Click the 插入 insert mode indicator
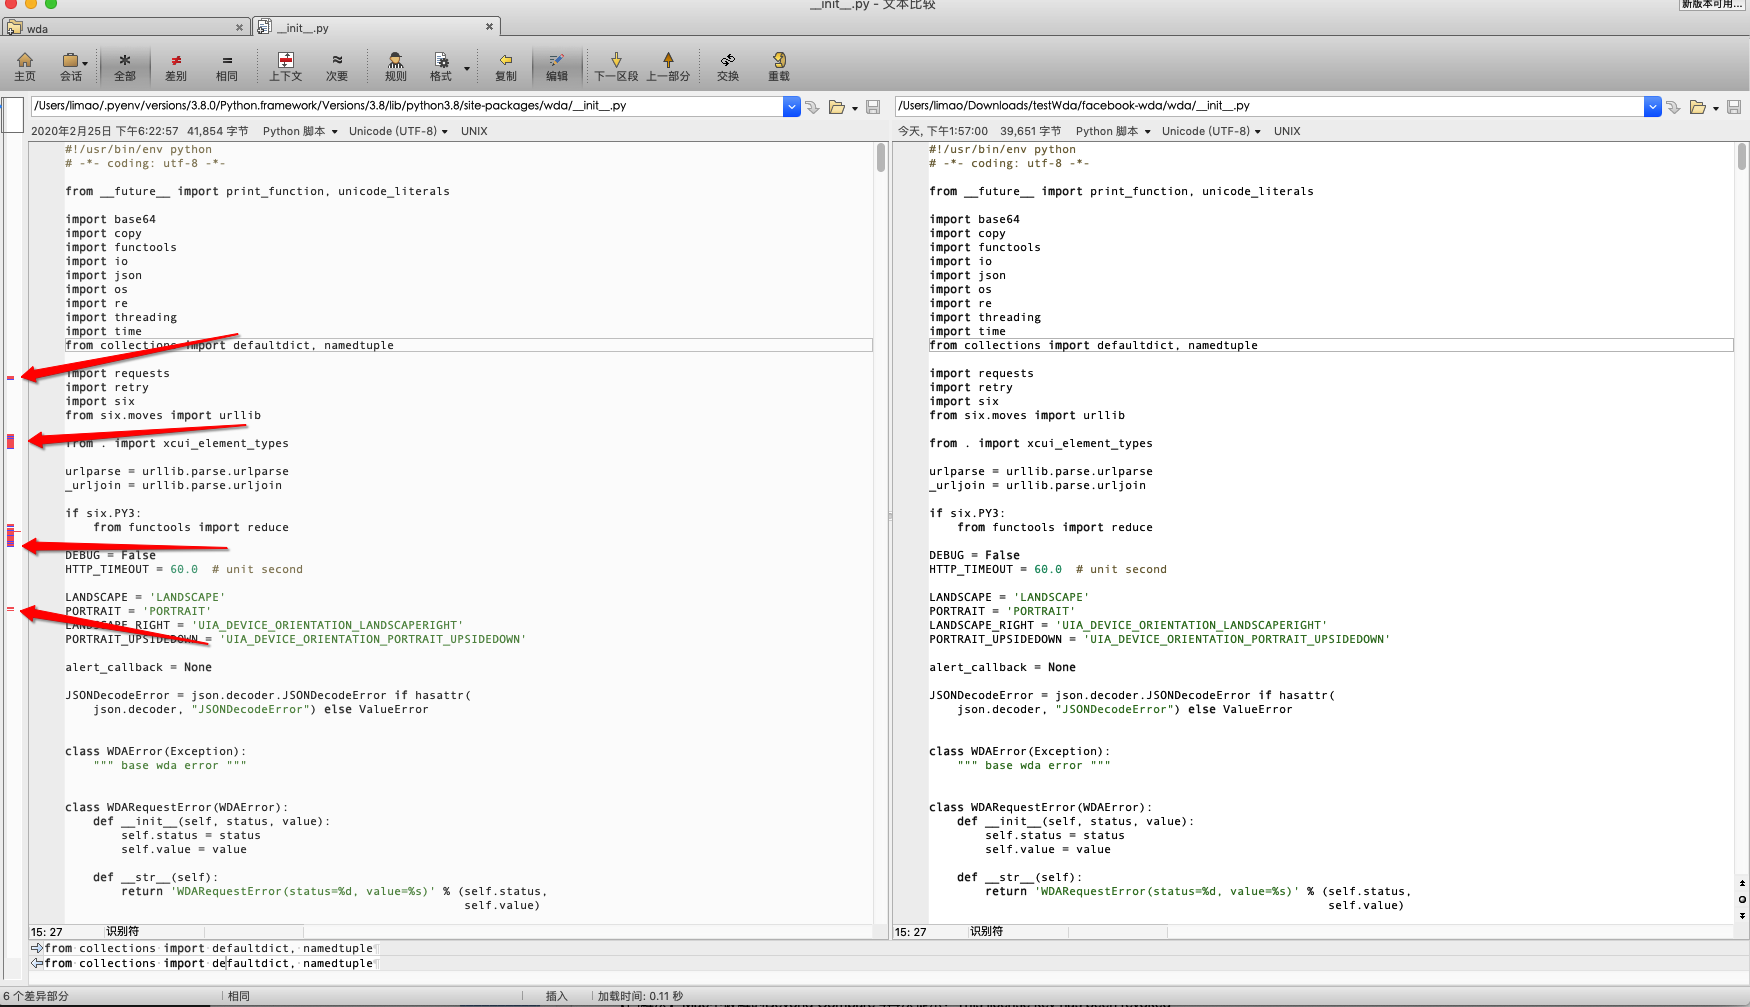 point(557,996)
